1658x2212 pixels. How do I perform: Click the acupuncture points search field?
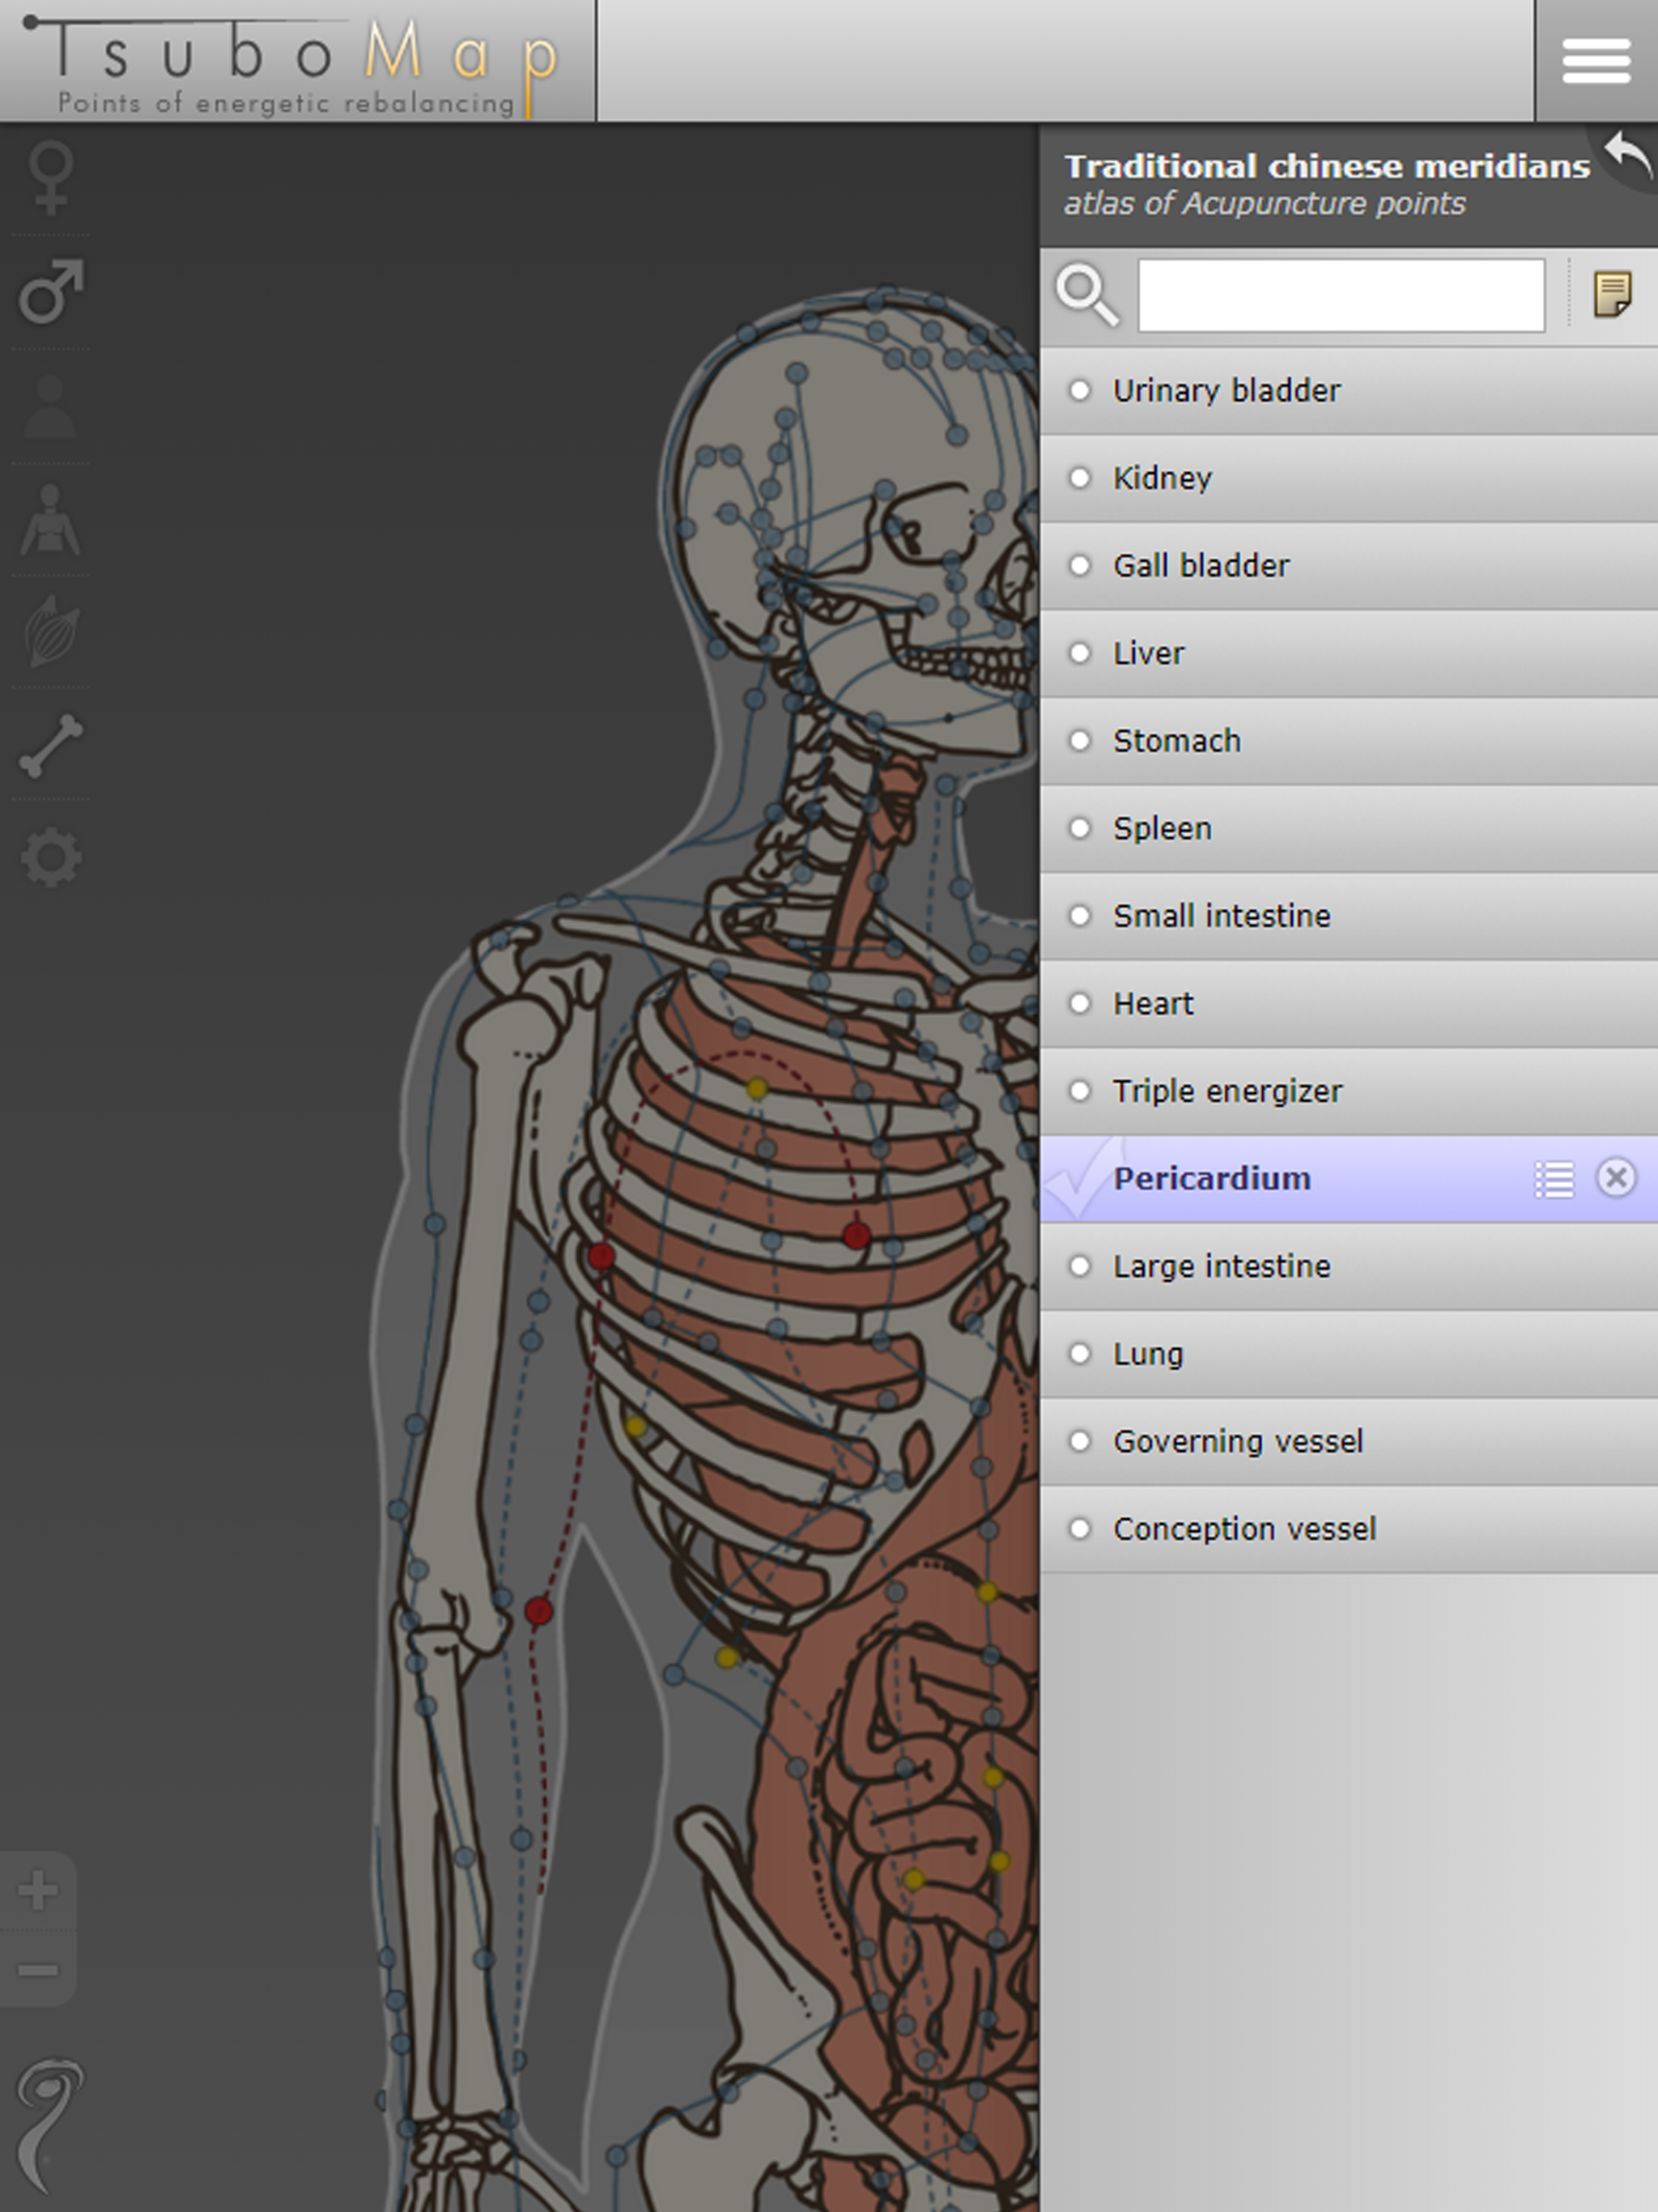(1340, 296)
